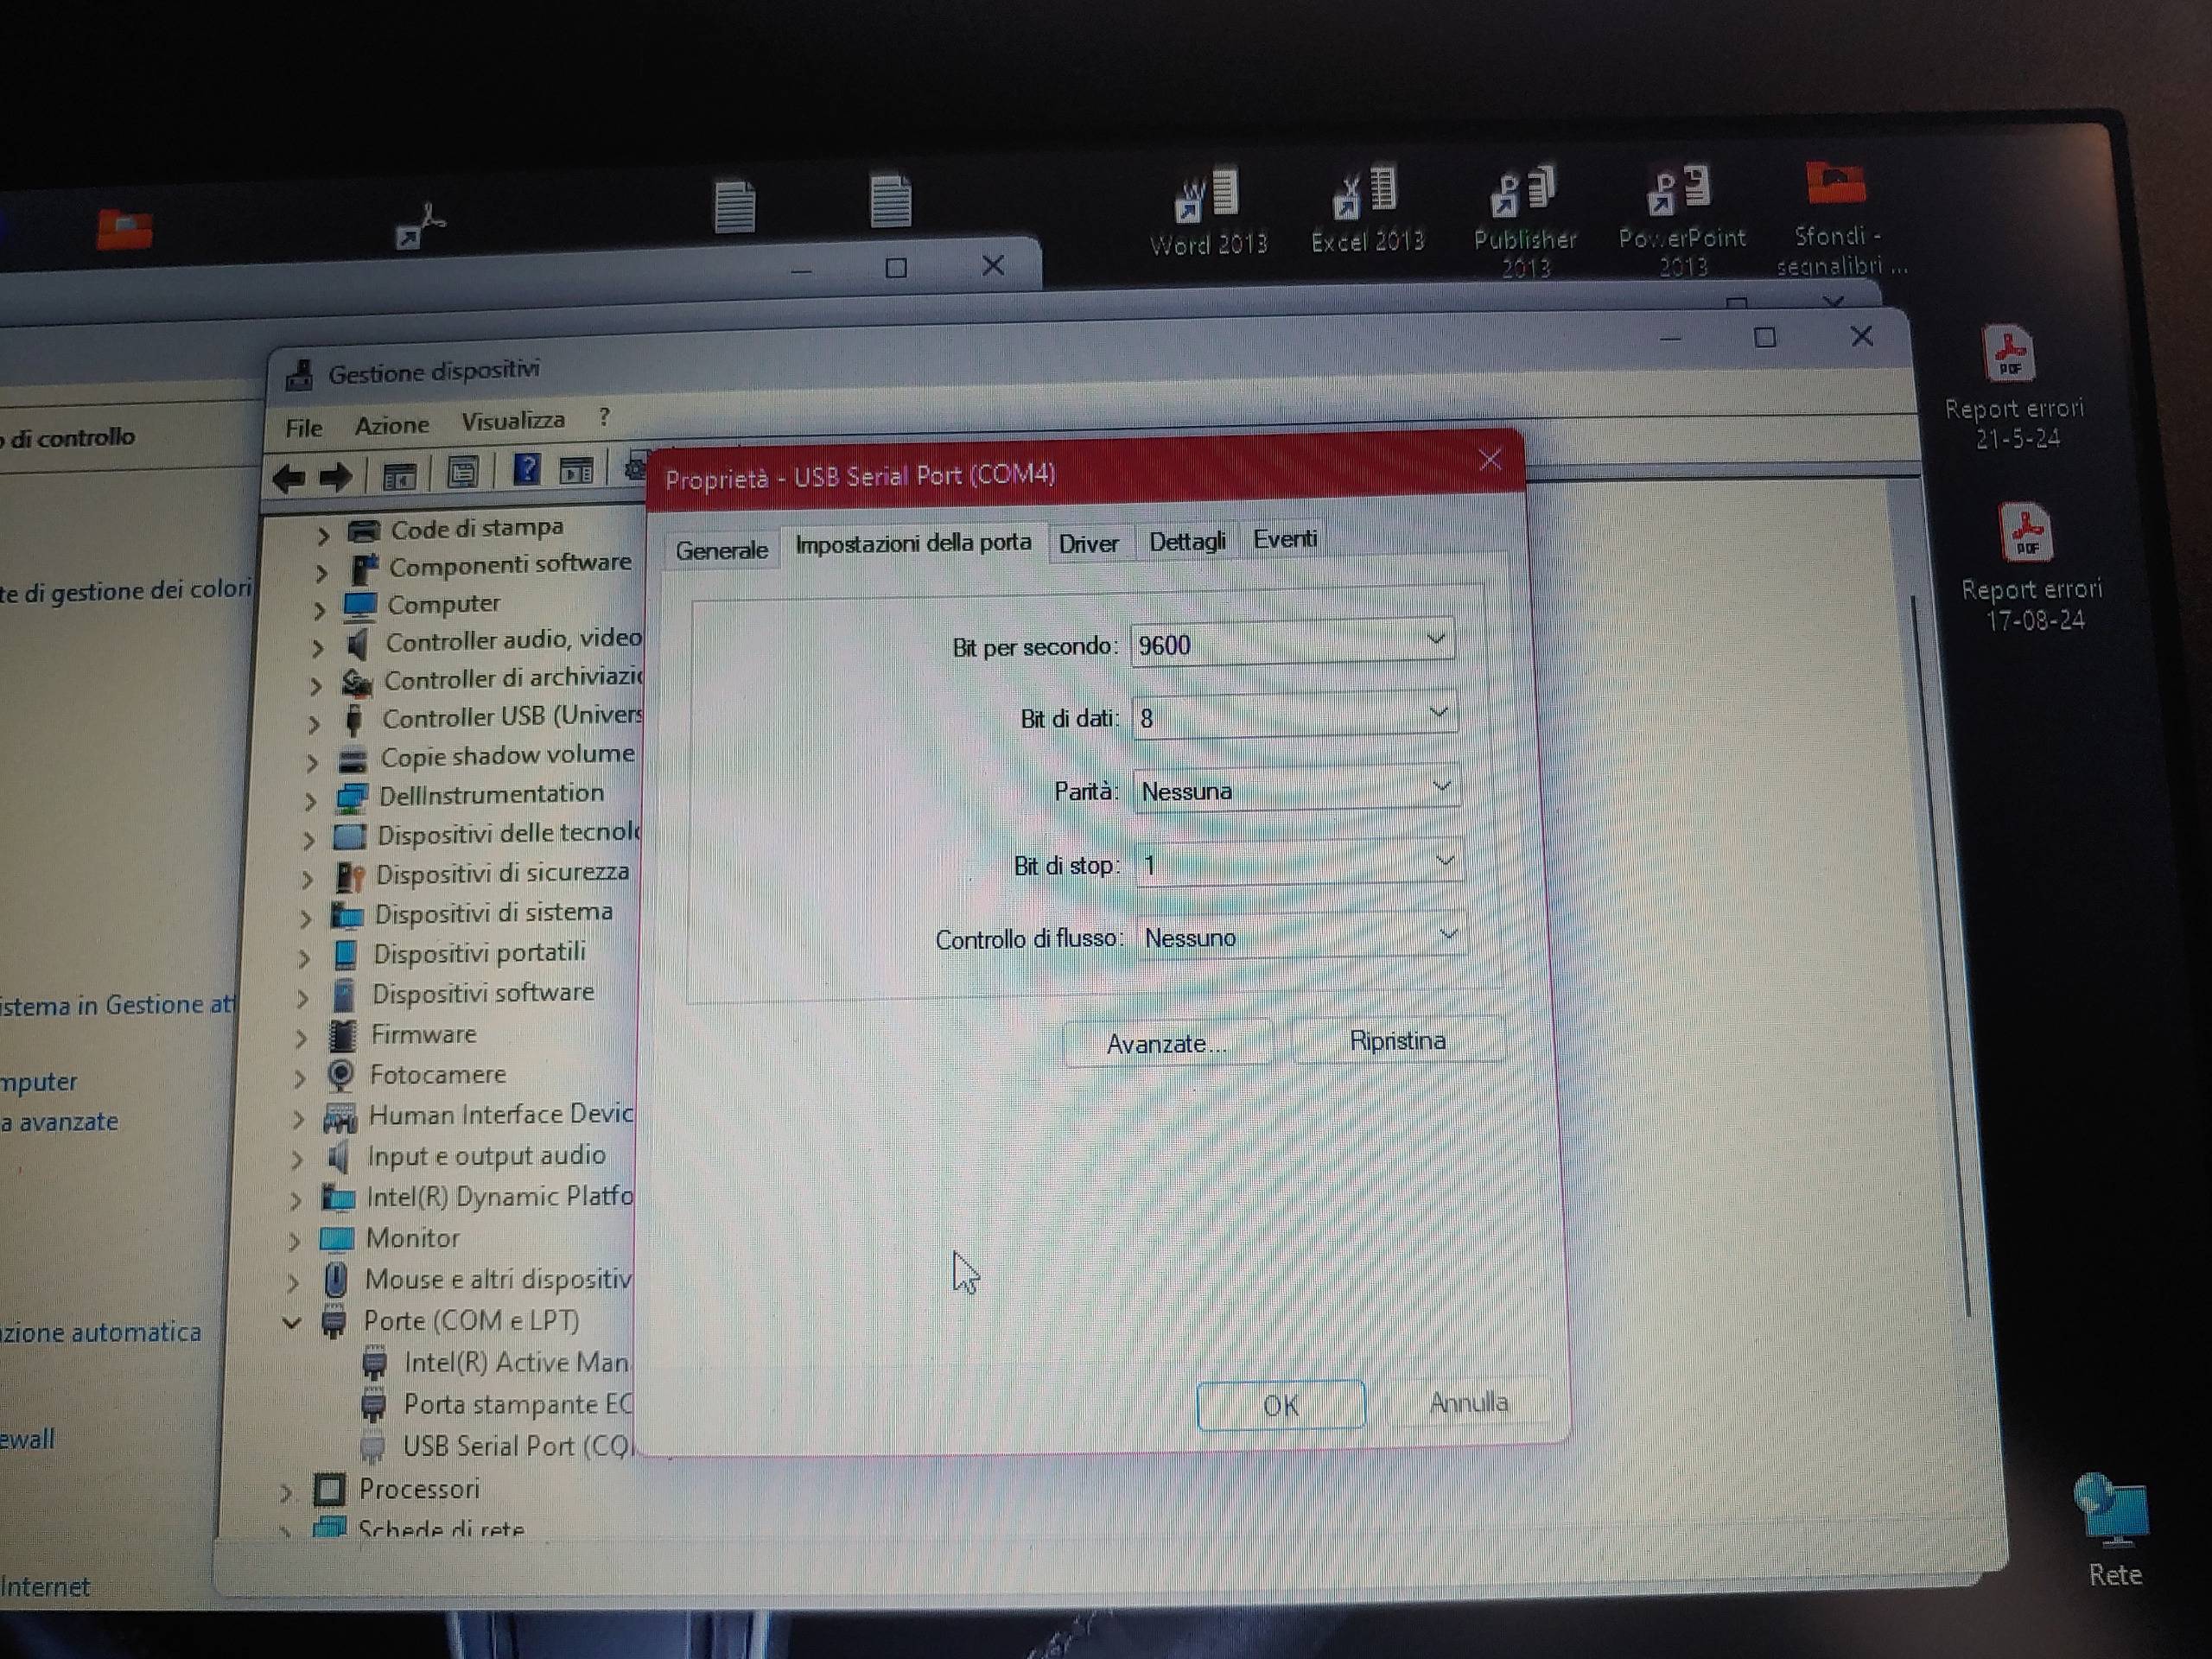The image size is (2212, 1659).
Task: Click the Back arrow in Gestione dispositivi toolbar
Action: tap(289, 478)
